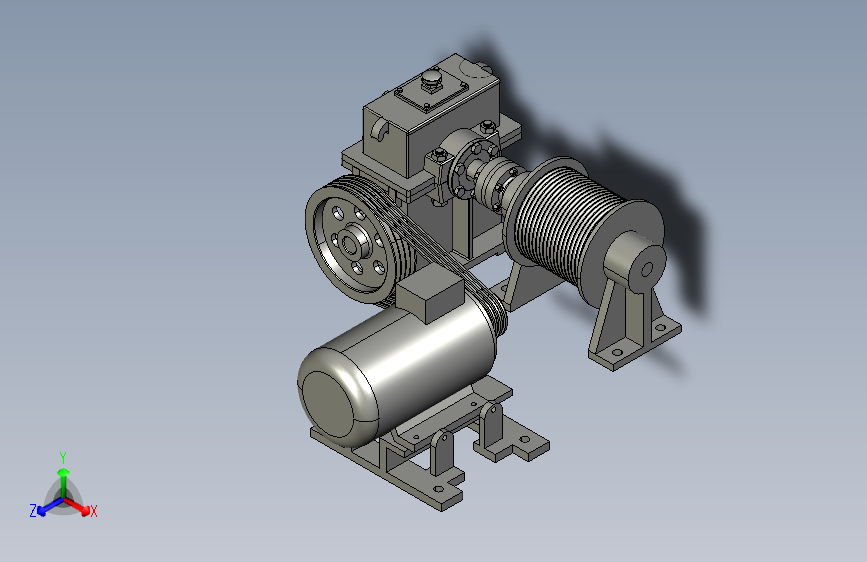Select the rectangular junction box on the motor
The height and width of the screenshot is (562, 867).
(430, 295)
